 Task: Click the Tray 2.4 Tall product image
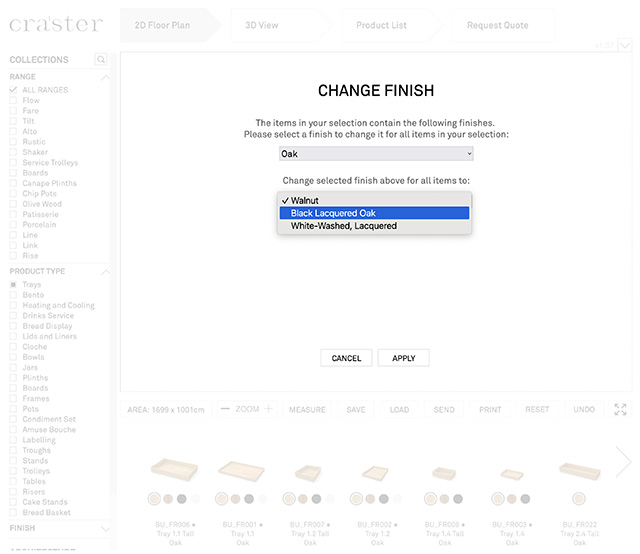point(579,470)
